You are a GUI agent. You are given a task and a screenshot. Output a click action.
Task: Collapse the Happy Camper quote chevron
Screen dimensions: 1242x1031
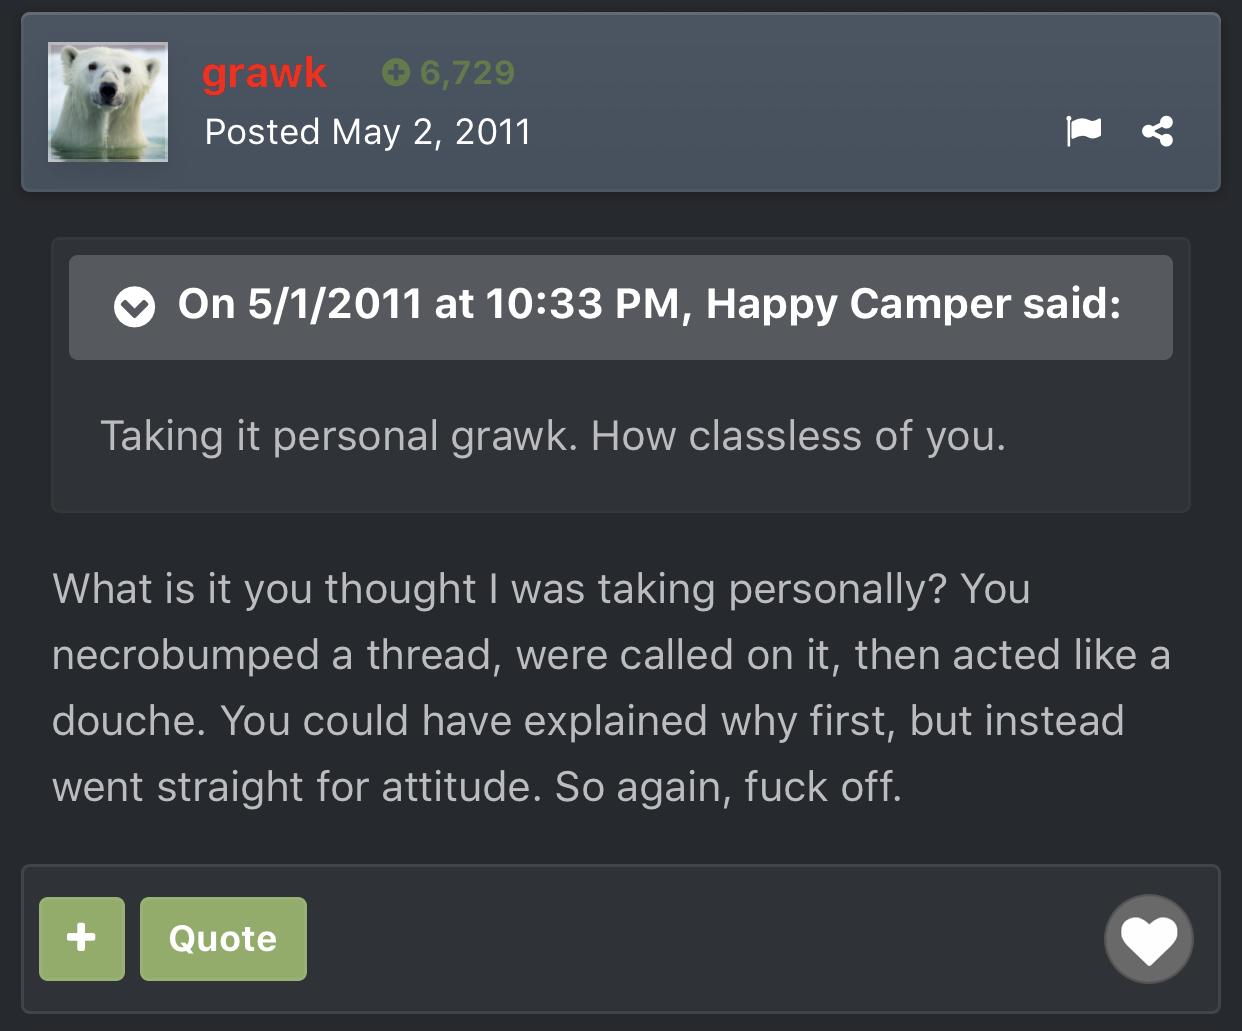(x=134, y=307)
